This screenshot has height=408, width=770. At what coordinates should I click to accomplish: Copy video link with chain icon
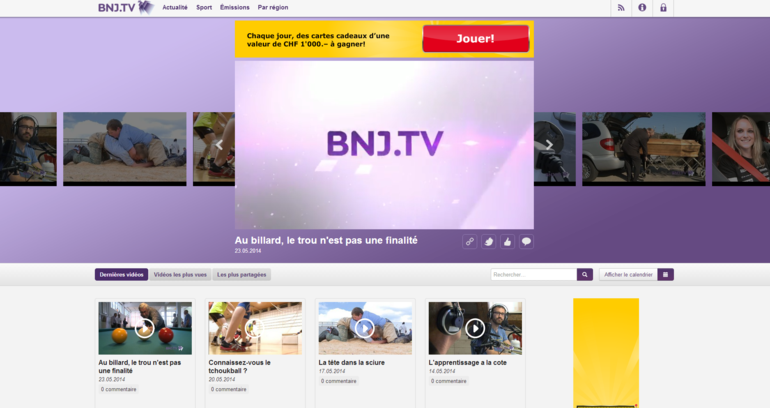pos(469,242)
